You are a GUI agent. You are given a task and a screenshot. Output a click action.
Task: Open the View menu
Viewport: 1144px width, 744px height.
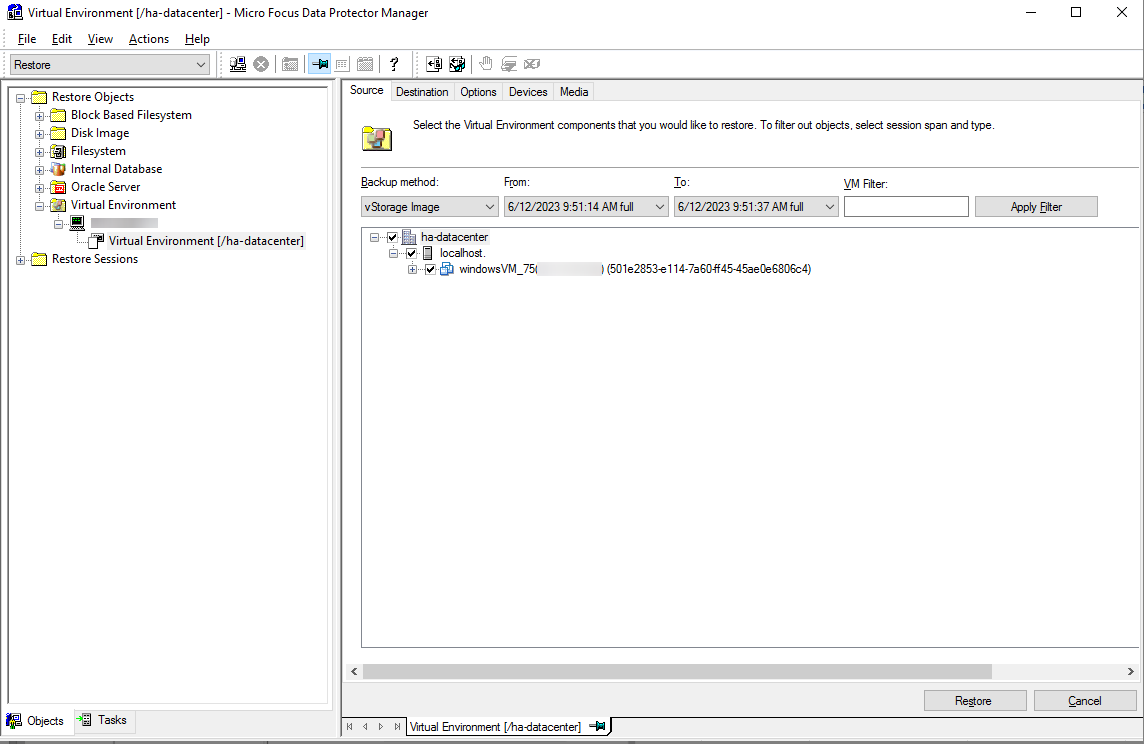[100, 39]
